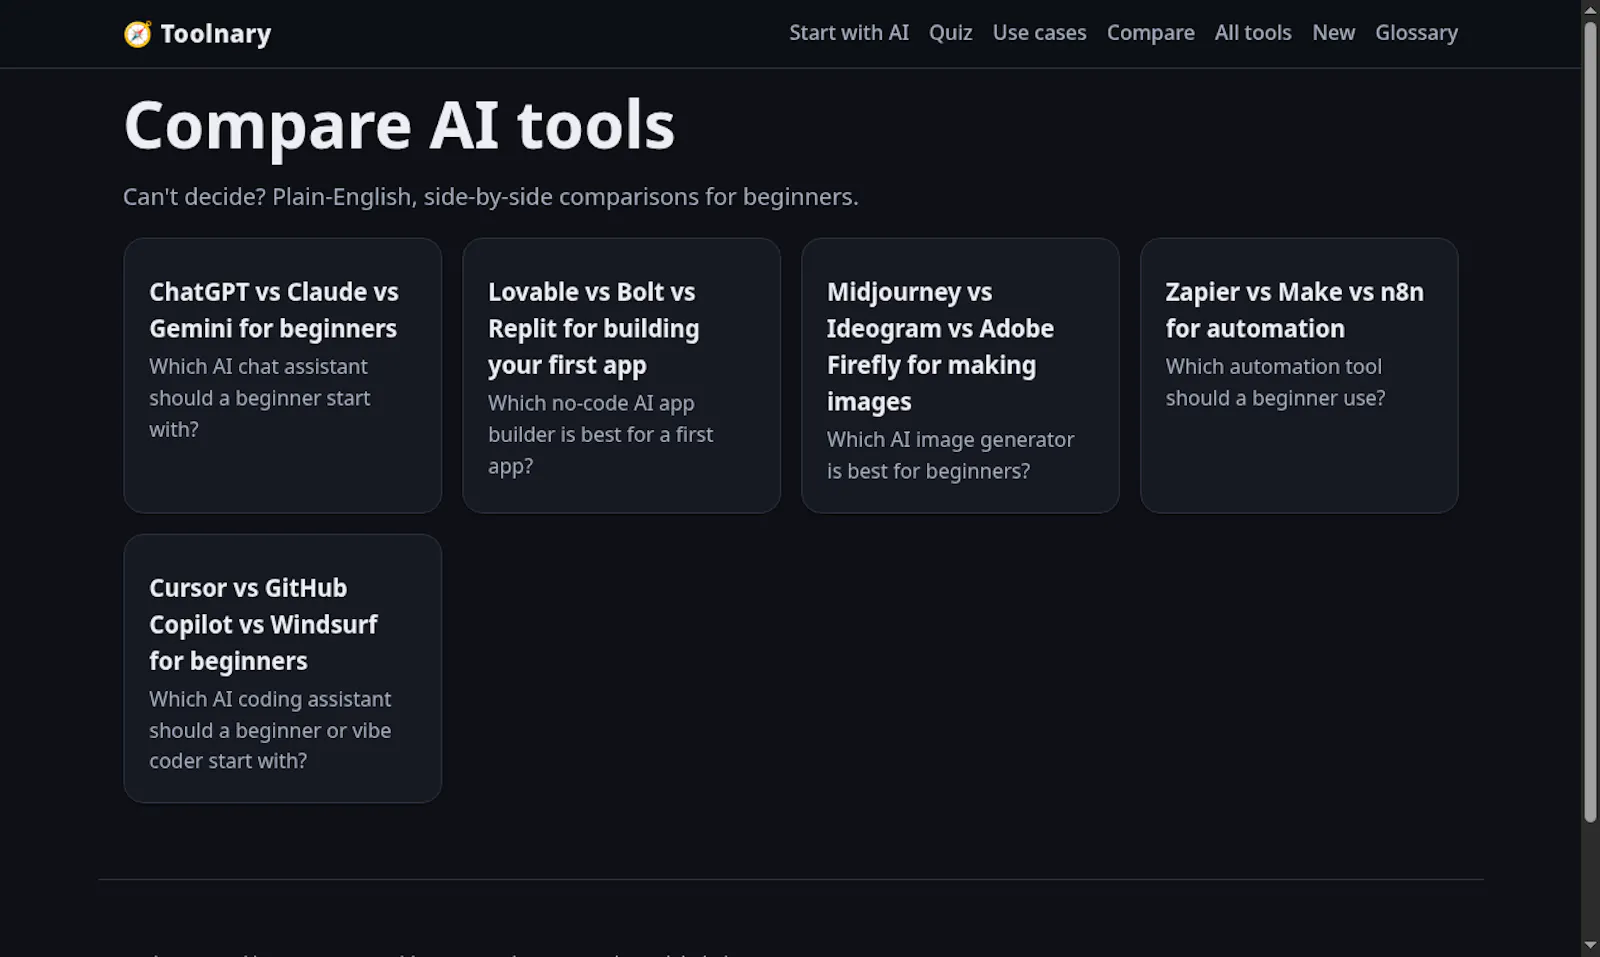Select Compare in top navigation
The image size is (1600, 957).
(x=1150, y=33)
